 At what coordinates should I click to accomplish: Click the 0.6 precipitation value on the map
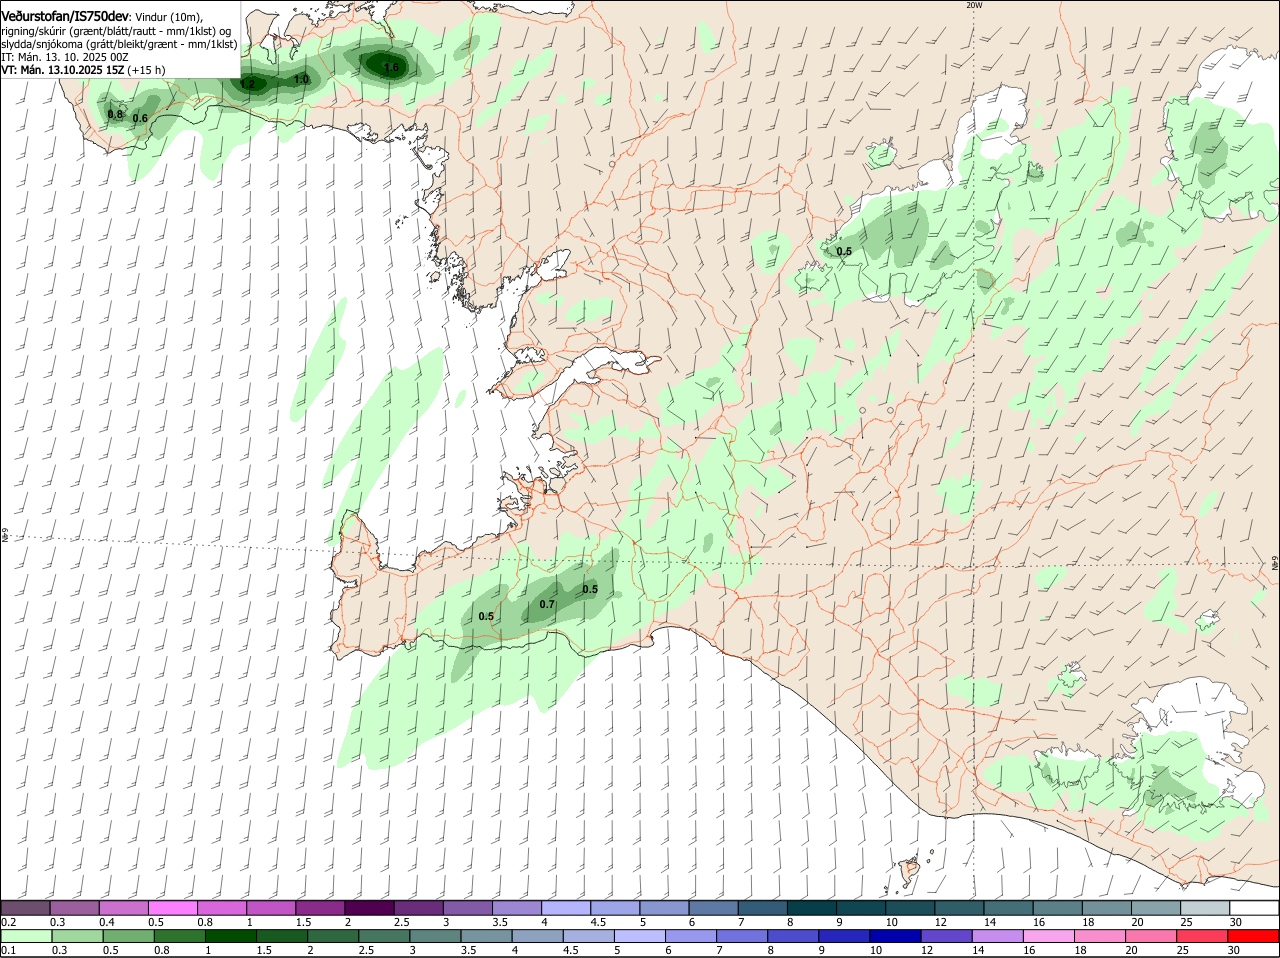140,119
